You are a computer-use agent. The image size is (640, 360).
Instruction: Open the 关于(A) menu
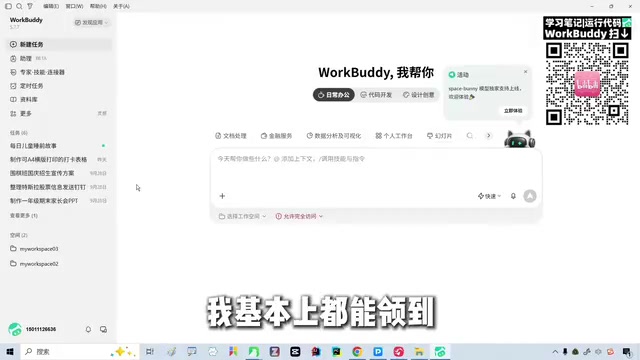(x=121, y=6)
